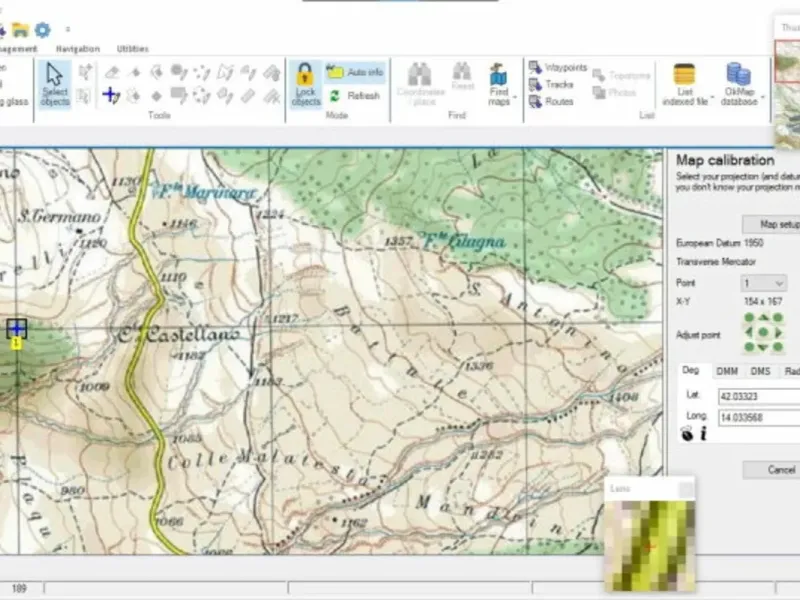The width and height of the screenshot is (800, 600).
Task: Switch to the DMM coordinate tab
Action: click(x=727, y=371)
